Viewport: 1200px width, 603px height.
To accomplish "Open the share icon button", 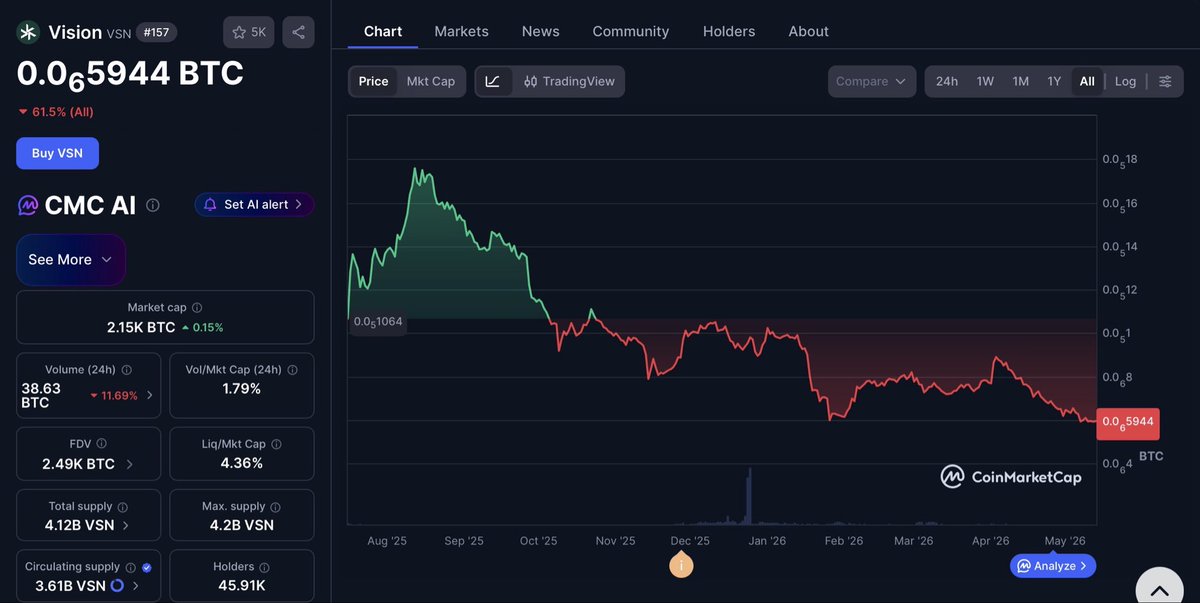I will tap(298, 32).
